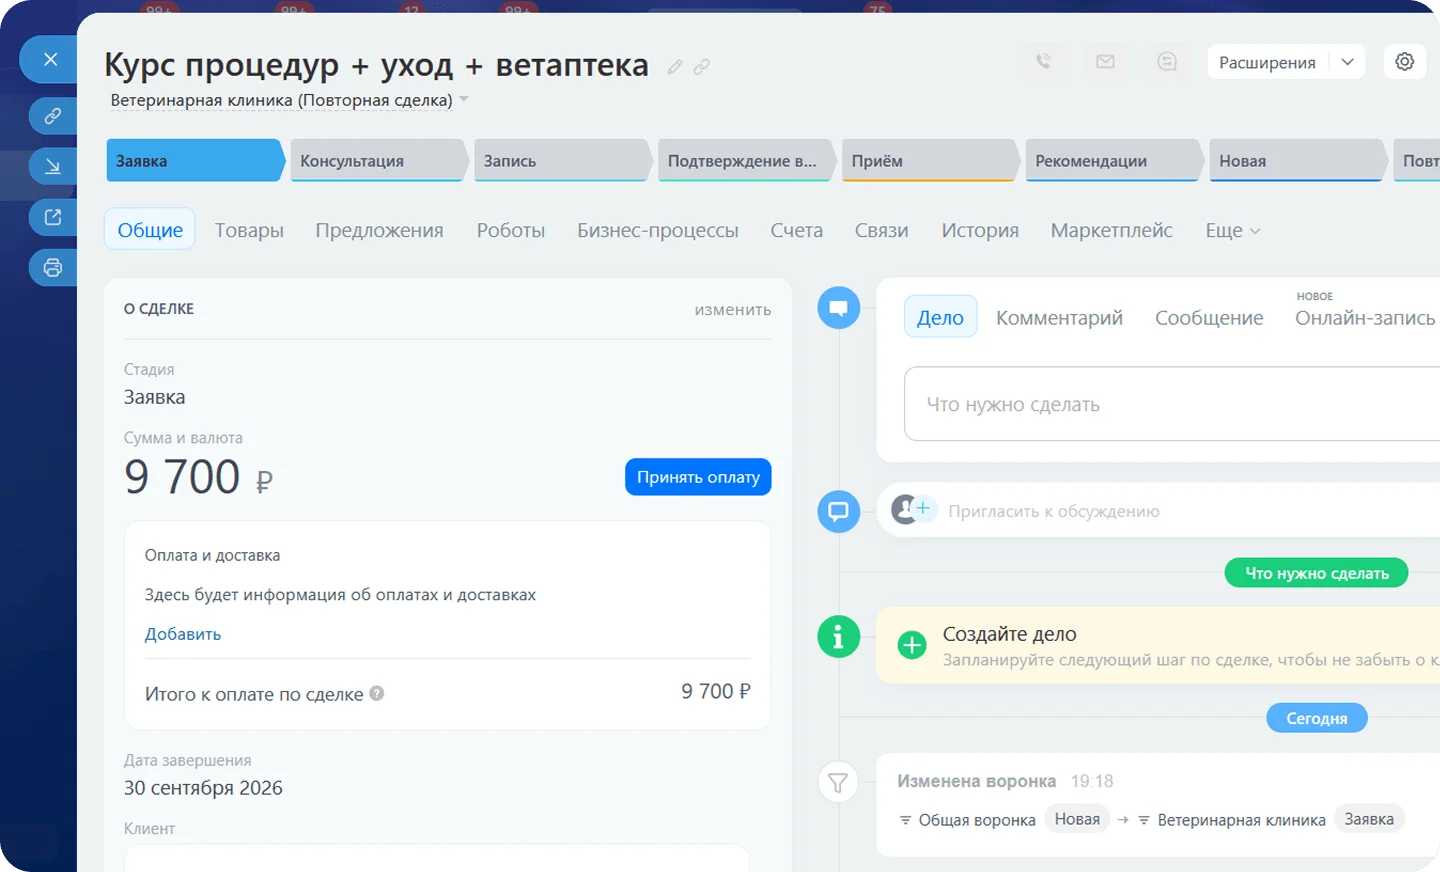Viewport: 1440px width, 872px height.
Task: Click изменить in О сделке section
Action: point(733,310)
